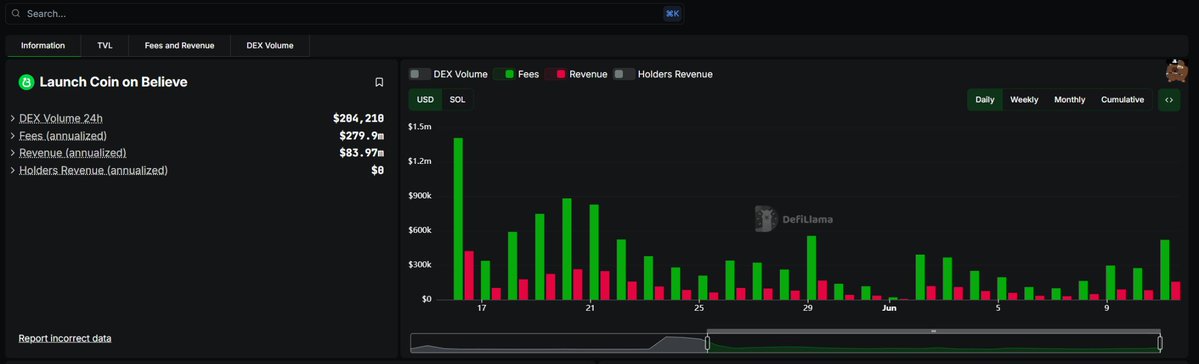Viewport: 1199px width, 364px height.
Task: Click the tallest red Revenue bar
Action: pyautogui.click(x=469, y=275)
